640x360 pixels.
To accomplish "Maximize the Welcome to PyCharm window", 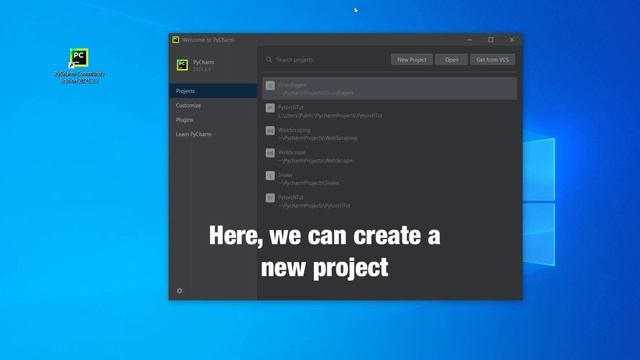I will pos(491,40).
